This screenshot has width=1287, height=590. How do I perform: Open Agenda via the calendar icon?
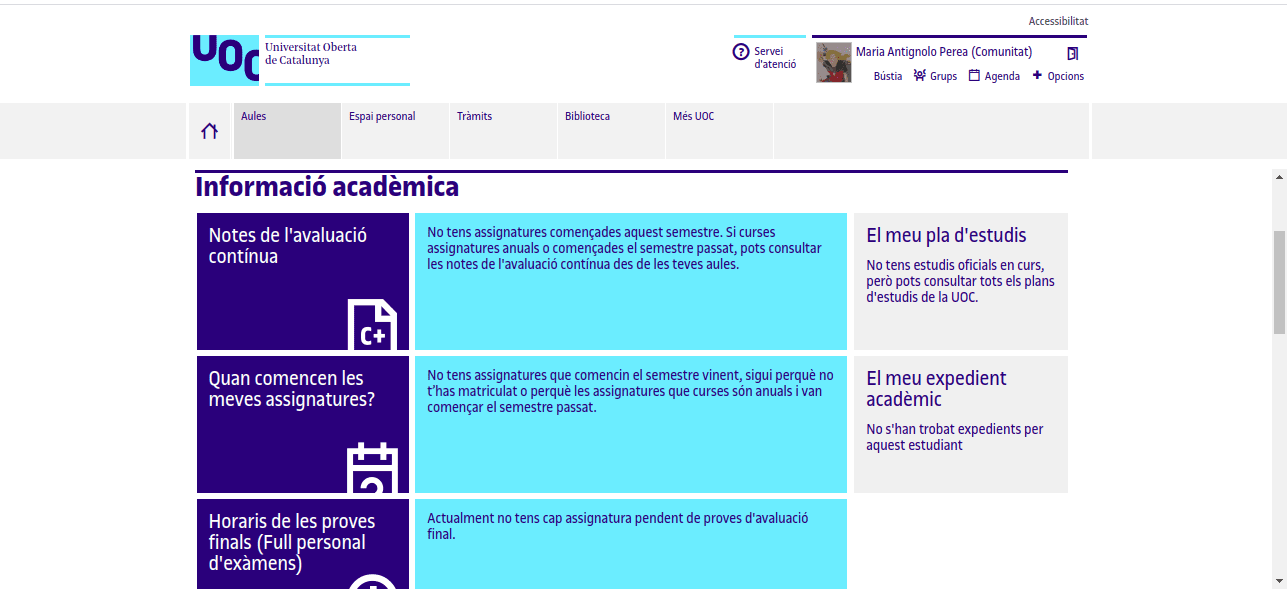point(974,76)
